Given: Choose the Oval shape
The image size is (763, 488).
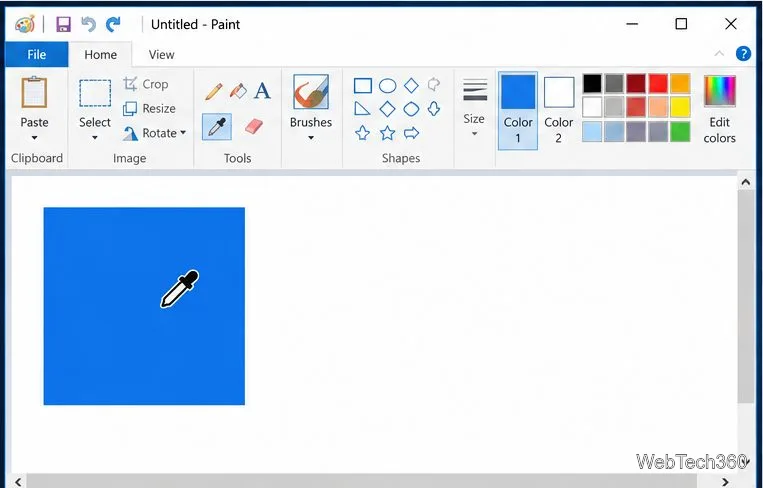Looking at the screenshot, I should tap(387, 86).
